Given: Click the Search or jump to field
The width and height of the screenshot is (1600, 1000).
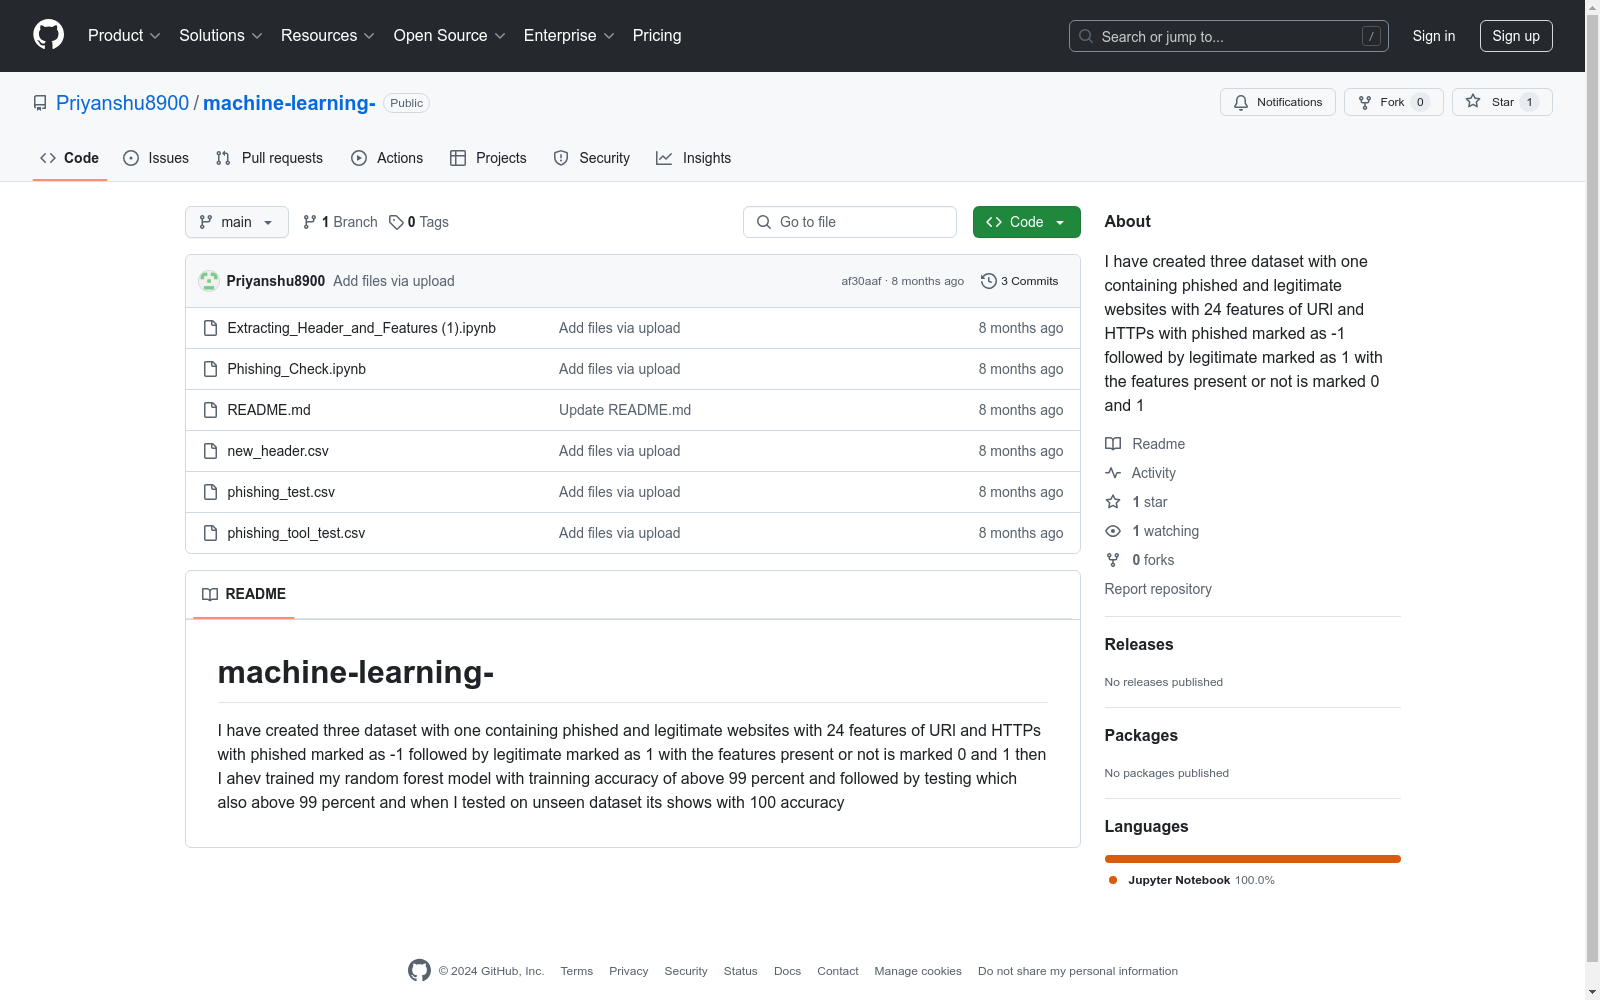Looking at the screenshot, I should (x=1229, y=36).
